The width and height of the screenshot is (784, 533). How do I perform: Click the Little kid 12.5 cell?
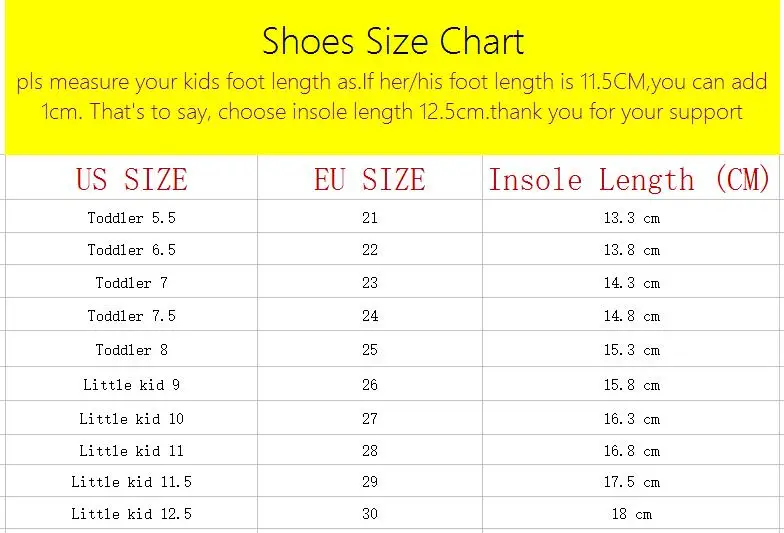click(132, 514)
